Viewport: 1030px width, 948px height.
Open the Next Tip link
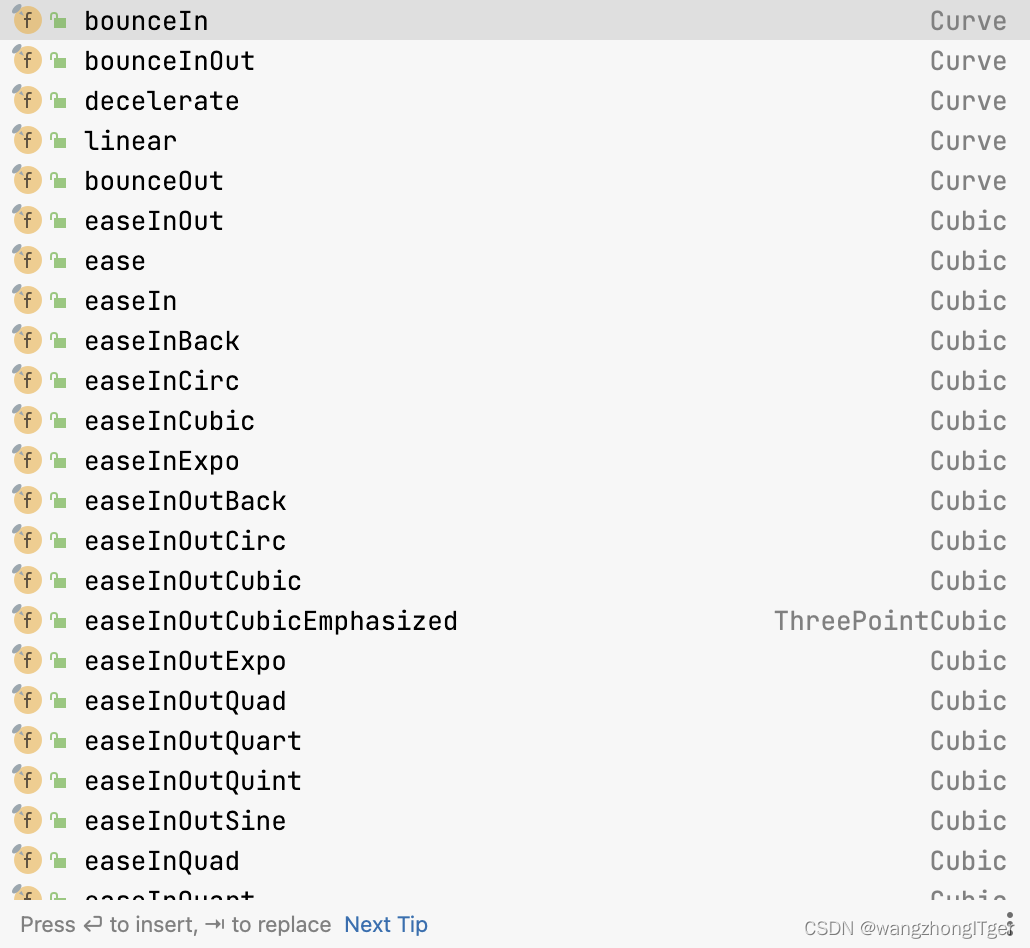pyautogui.click(x=386, y=924)
